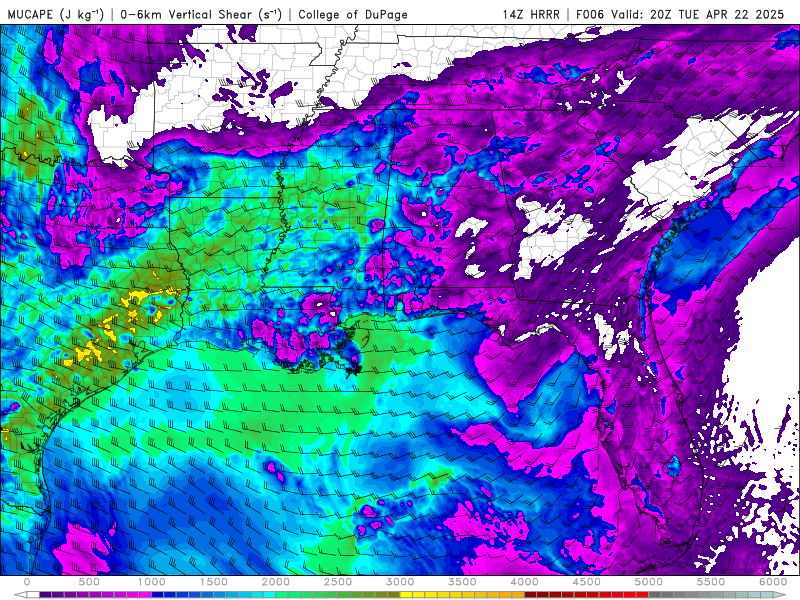800x600 pixels.
Task: Click the "MUCAPE (J kg⁻¹)" title text
Action: click(56, 14)
